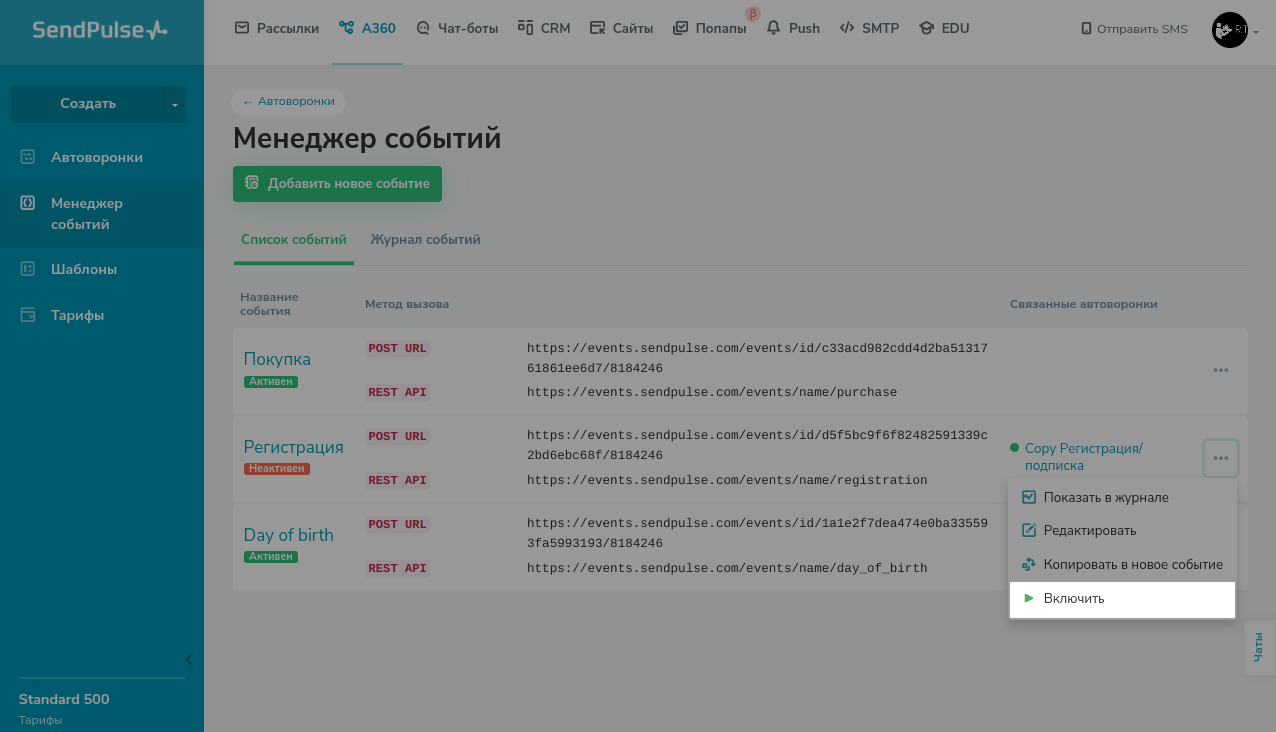This screenshot has height=732, width=1276.
Task: Open Тарифы in the sidebar
Action: point(77,315)
